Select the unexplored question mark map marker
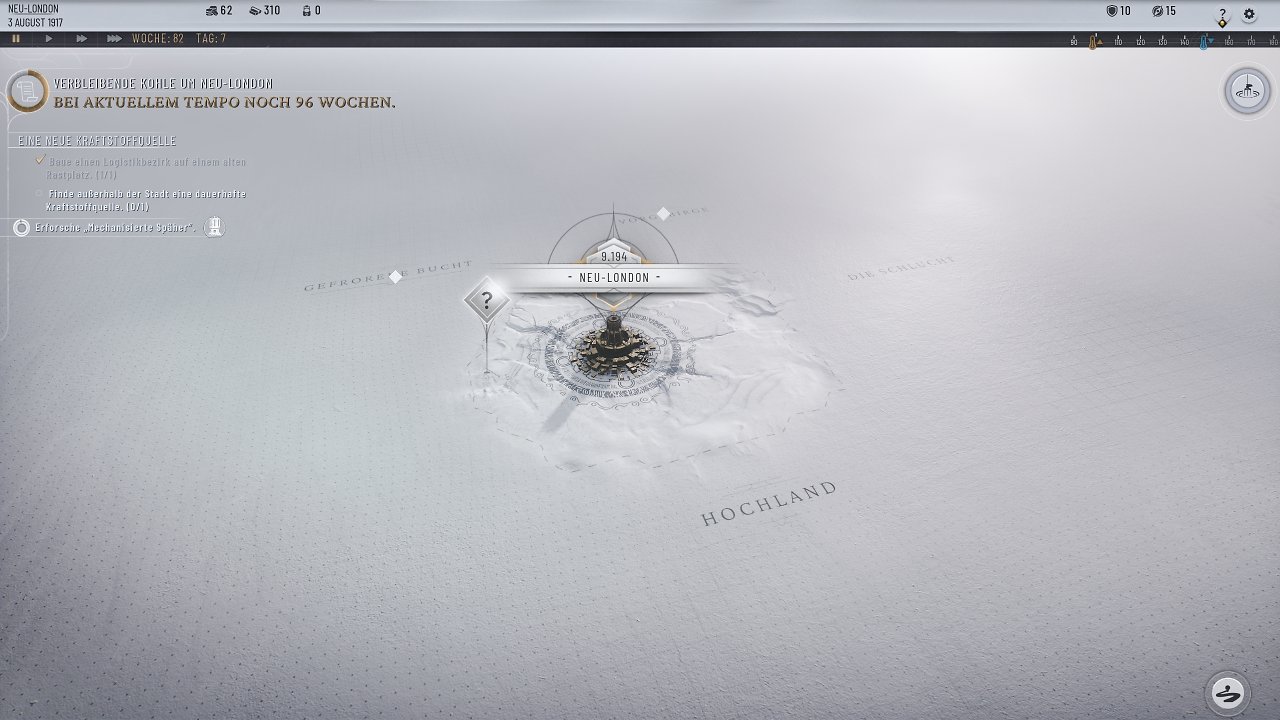The width and height of the screenshot is (1280, 720). click(487, 300)
